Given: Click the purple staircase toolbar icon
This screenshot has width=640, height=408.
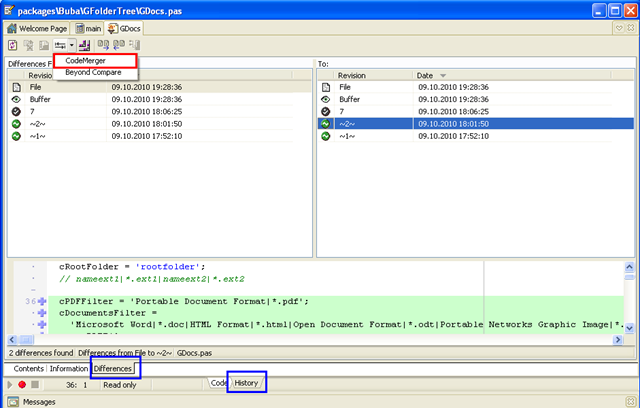Looking at the screenshot, I should (84, 45).
